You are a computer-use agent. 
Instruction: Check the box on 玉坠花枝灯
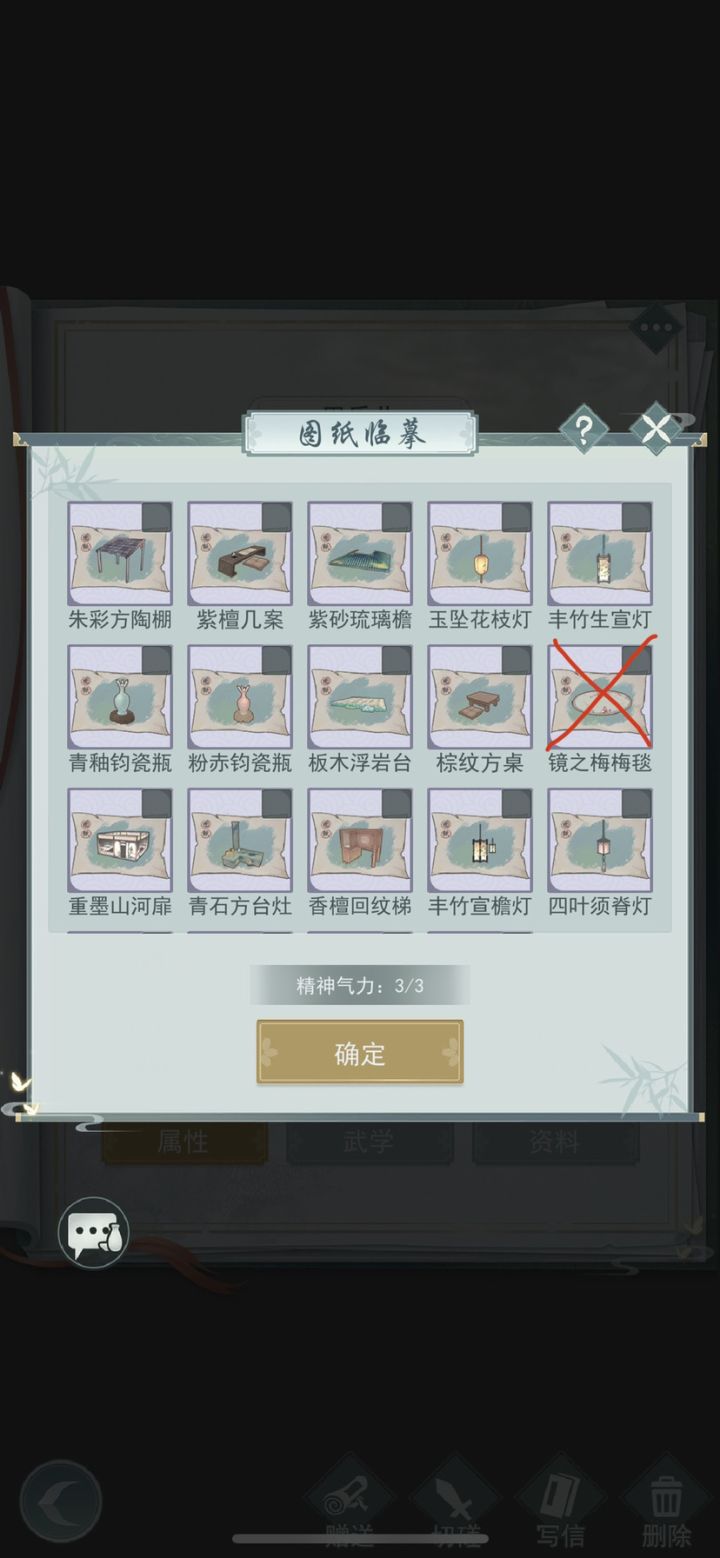click(x=516, y=518)
